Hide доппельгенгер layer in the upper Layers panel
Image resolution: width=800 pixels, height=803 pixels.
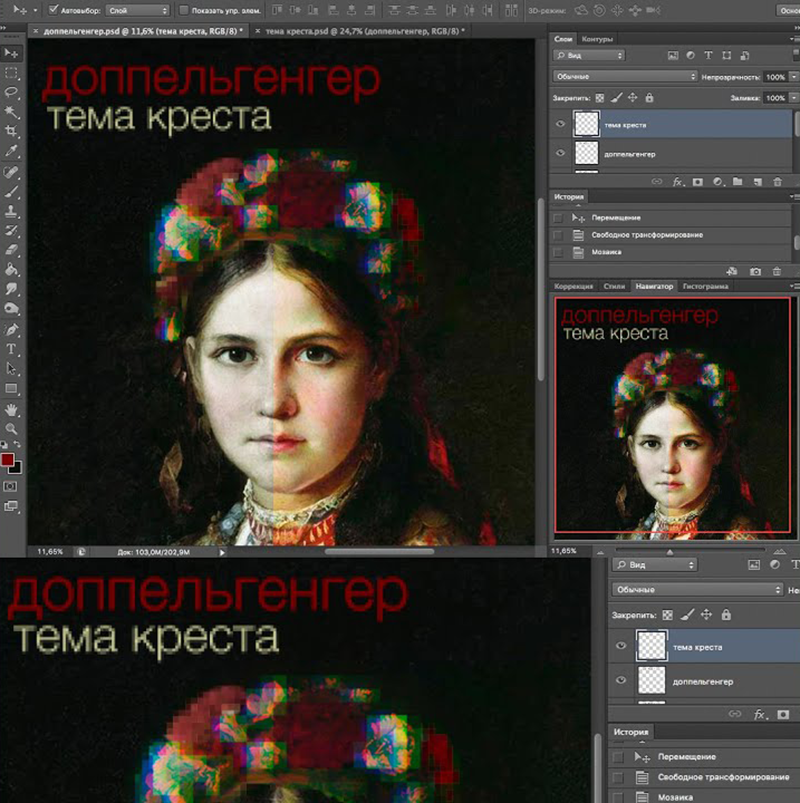point(560,153)
